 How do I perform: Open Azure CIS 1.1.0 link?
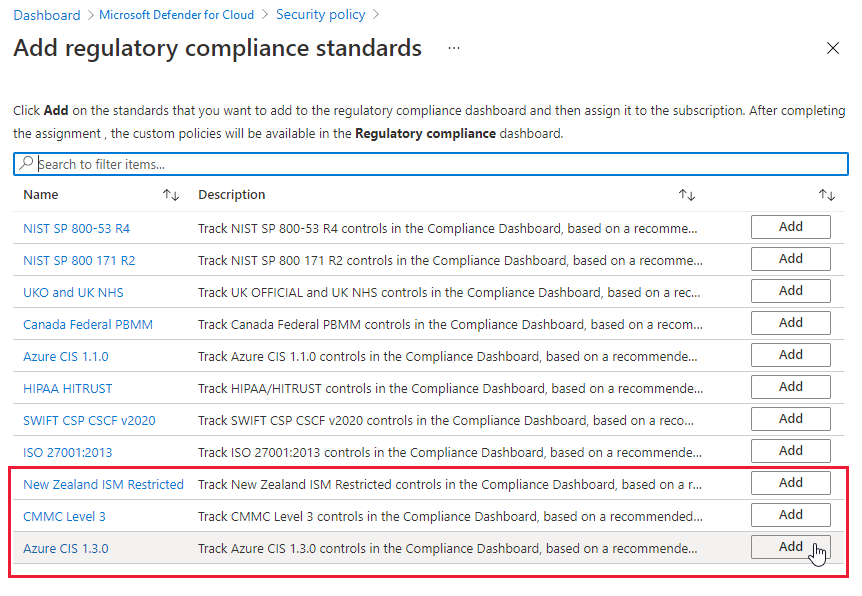(x=66, y=357)
